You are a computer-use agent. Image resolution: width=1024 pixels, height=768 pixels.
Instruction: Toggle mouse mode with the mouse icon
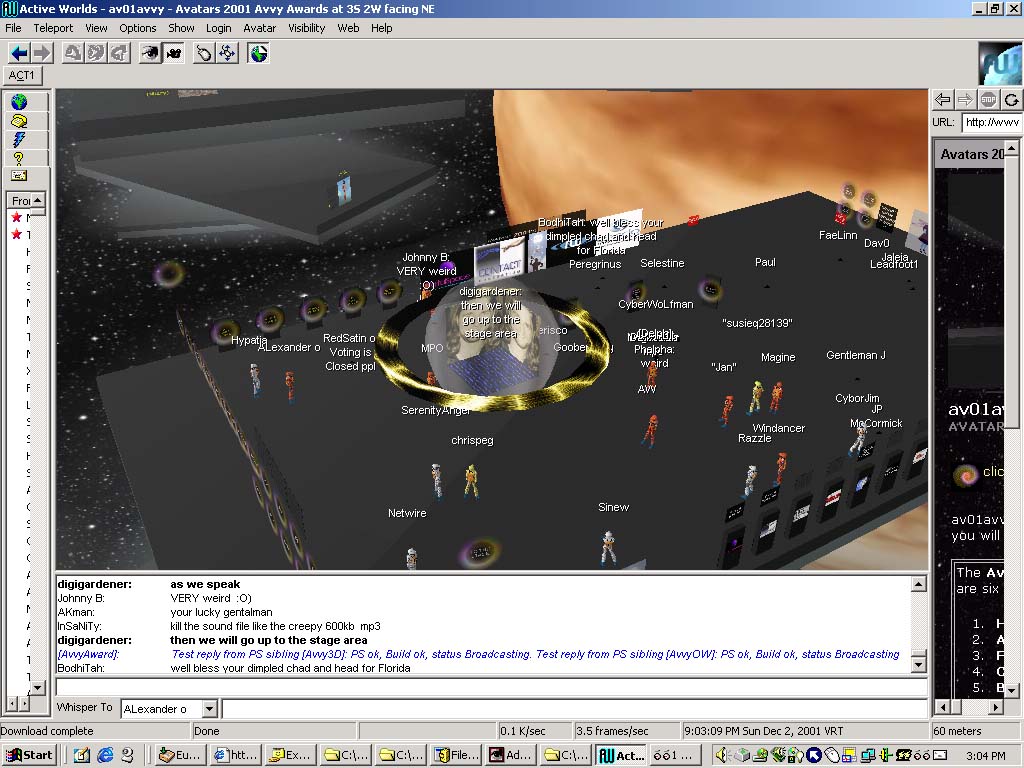[x=205, y=53]
